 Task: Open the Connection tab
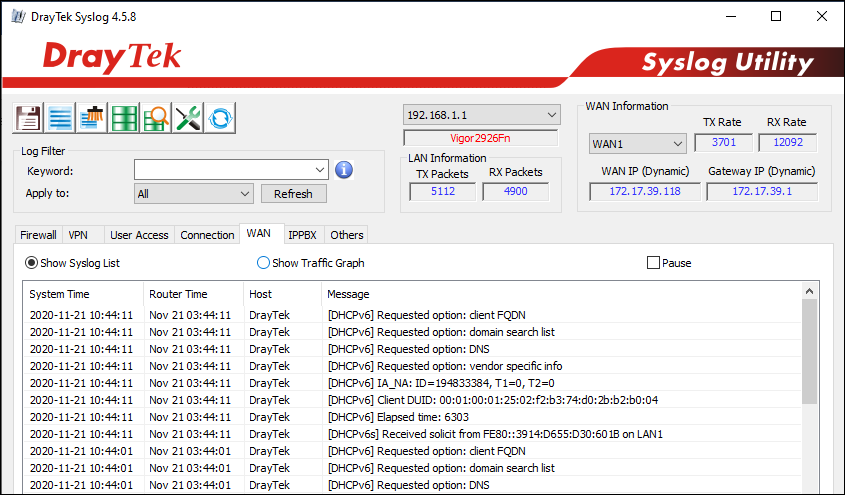point(207,235)
